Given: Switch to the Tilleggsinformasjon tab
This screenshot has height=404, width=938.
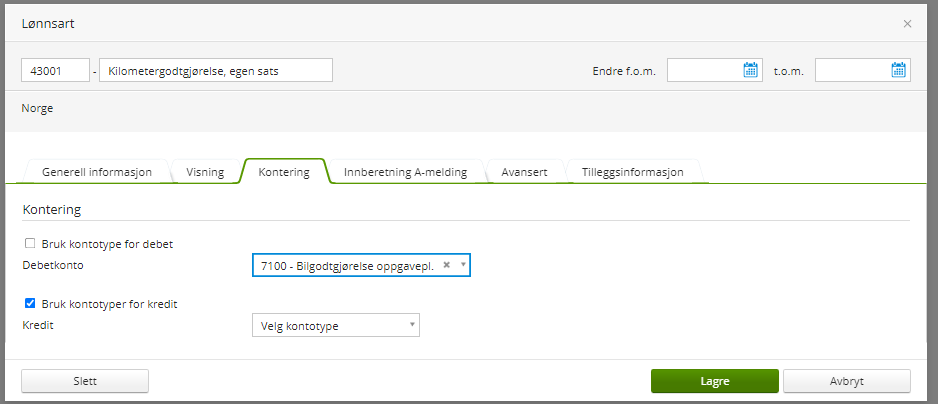Looking at the screenshot, I should [632, 172].
